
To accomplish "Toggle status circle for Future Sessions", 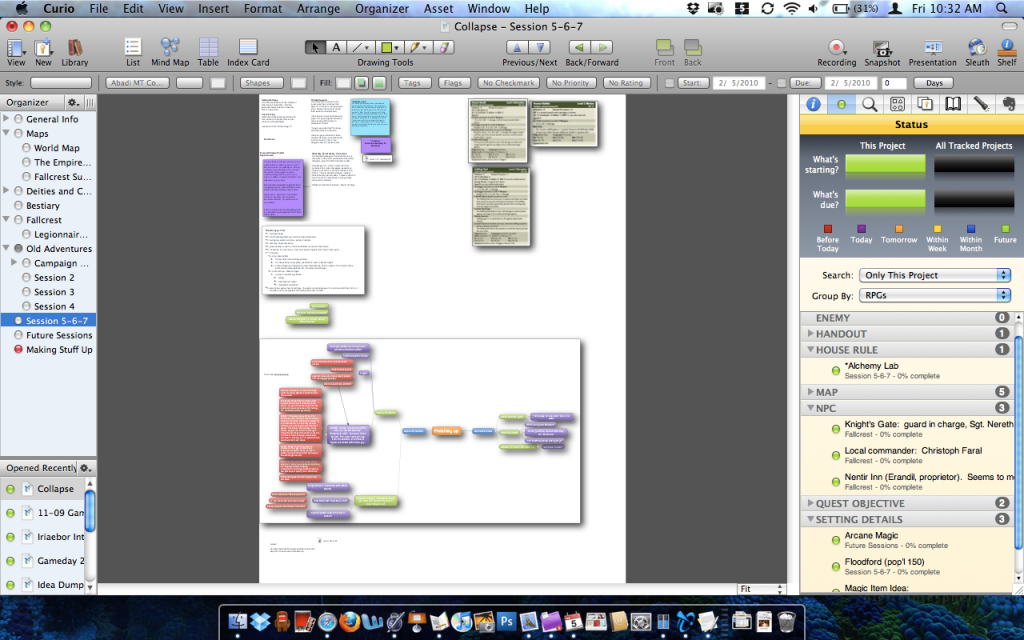I will click(x=18, y=335).
